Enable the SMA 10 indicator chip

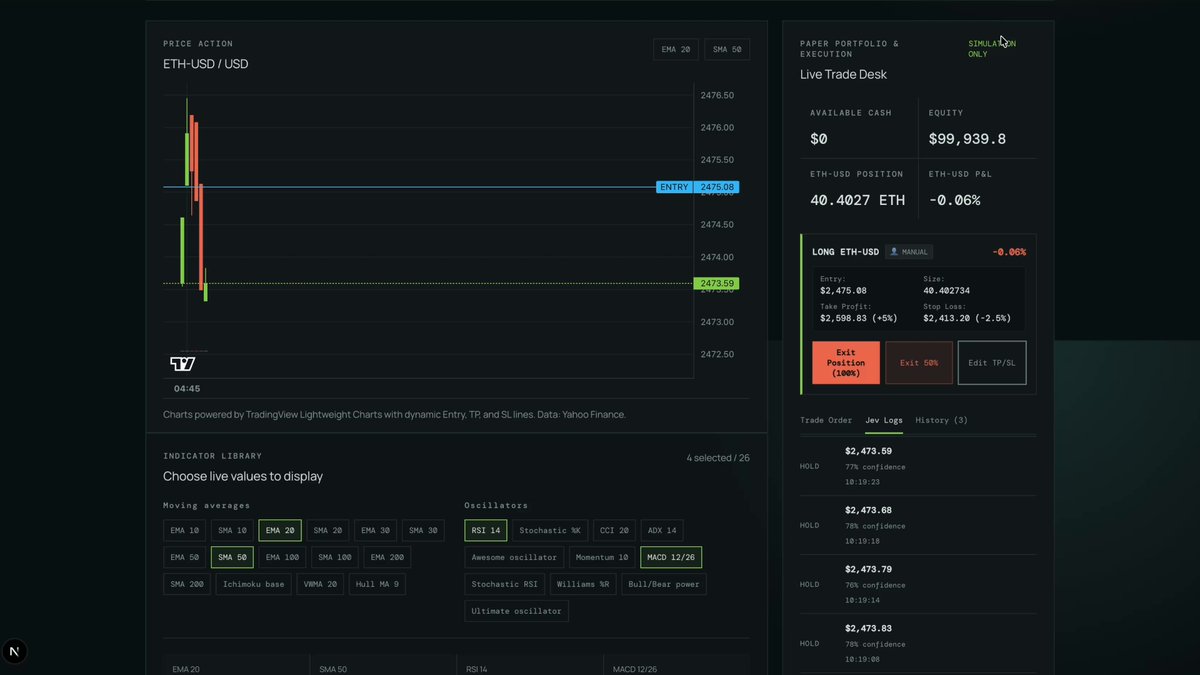click(x=233, y=530)
